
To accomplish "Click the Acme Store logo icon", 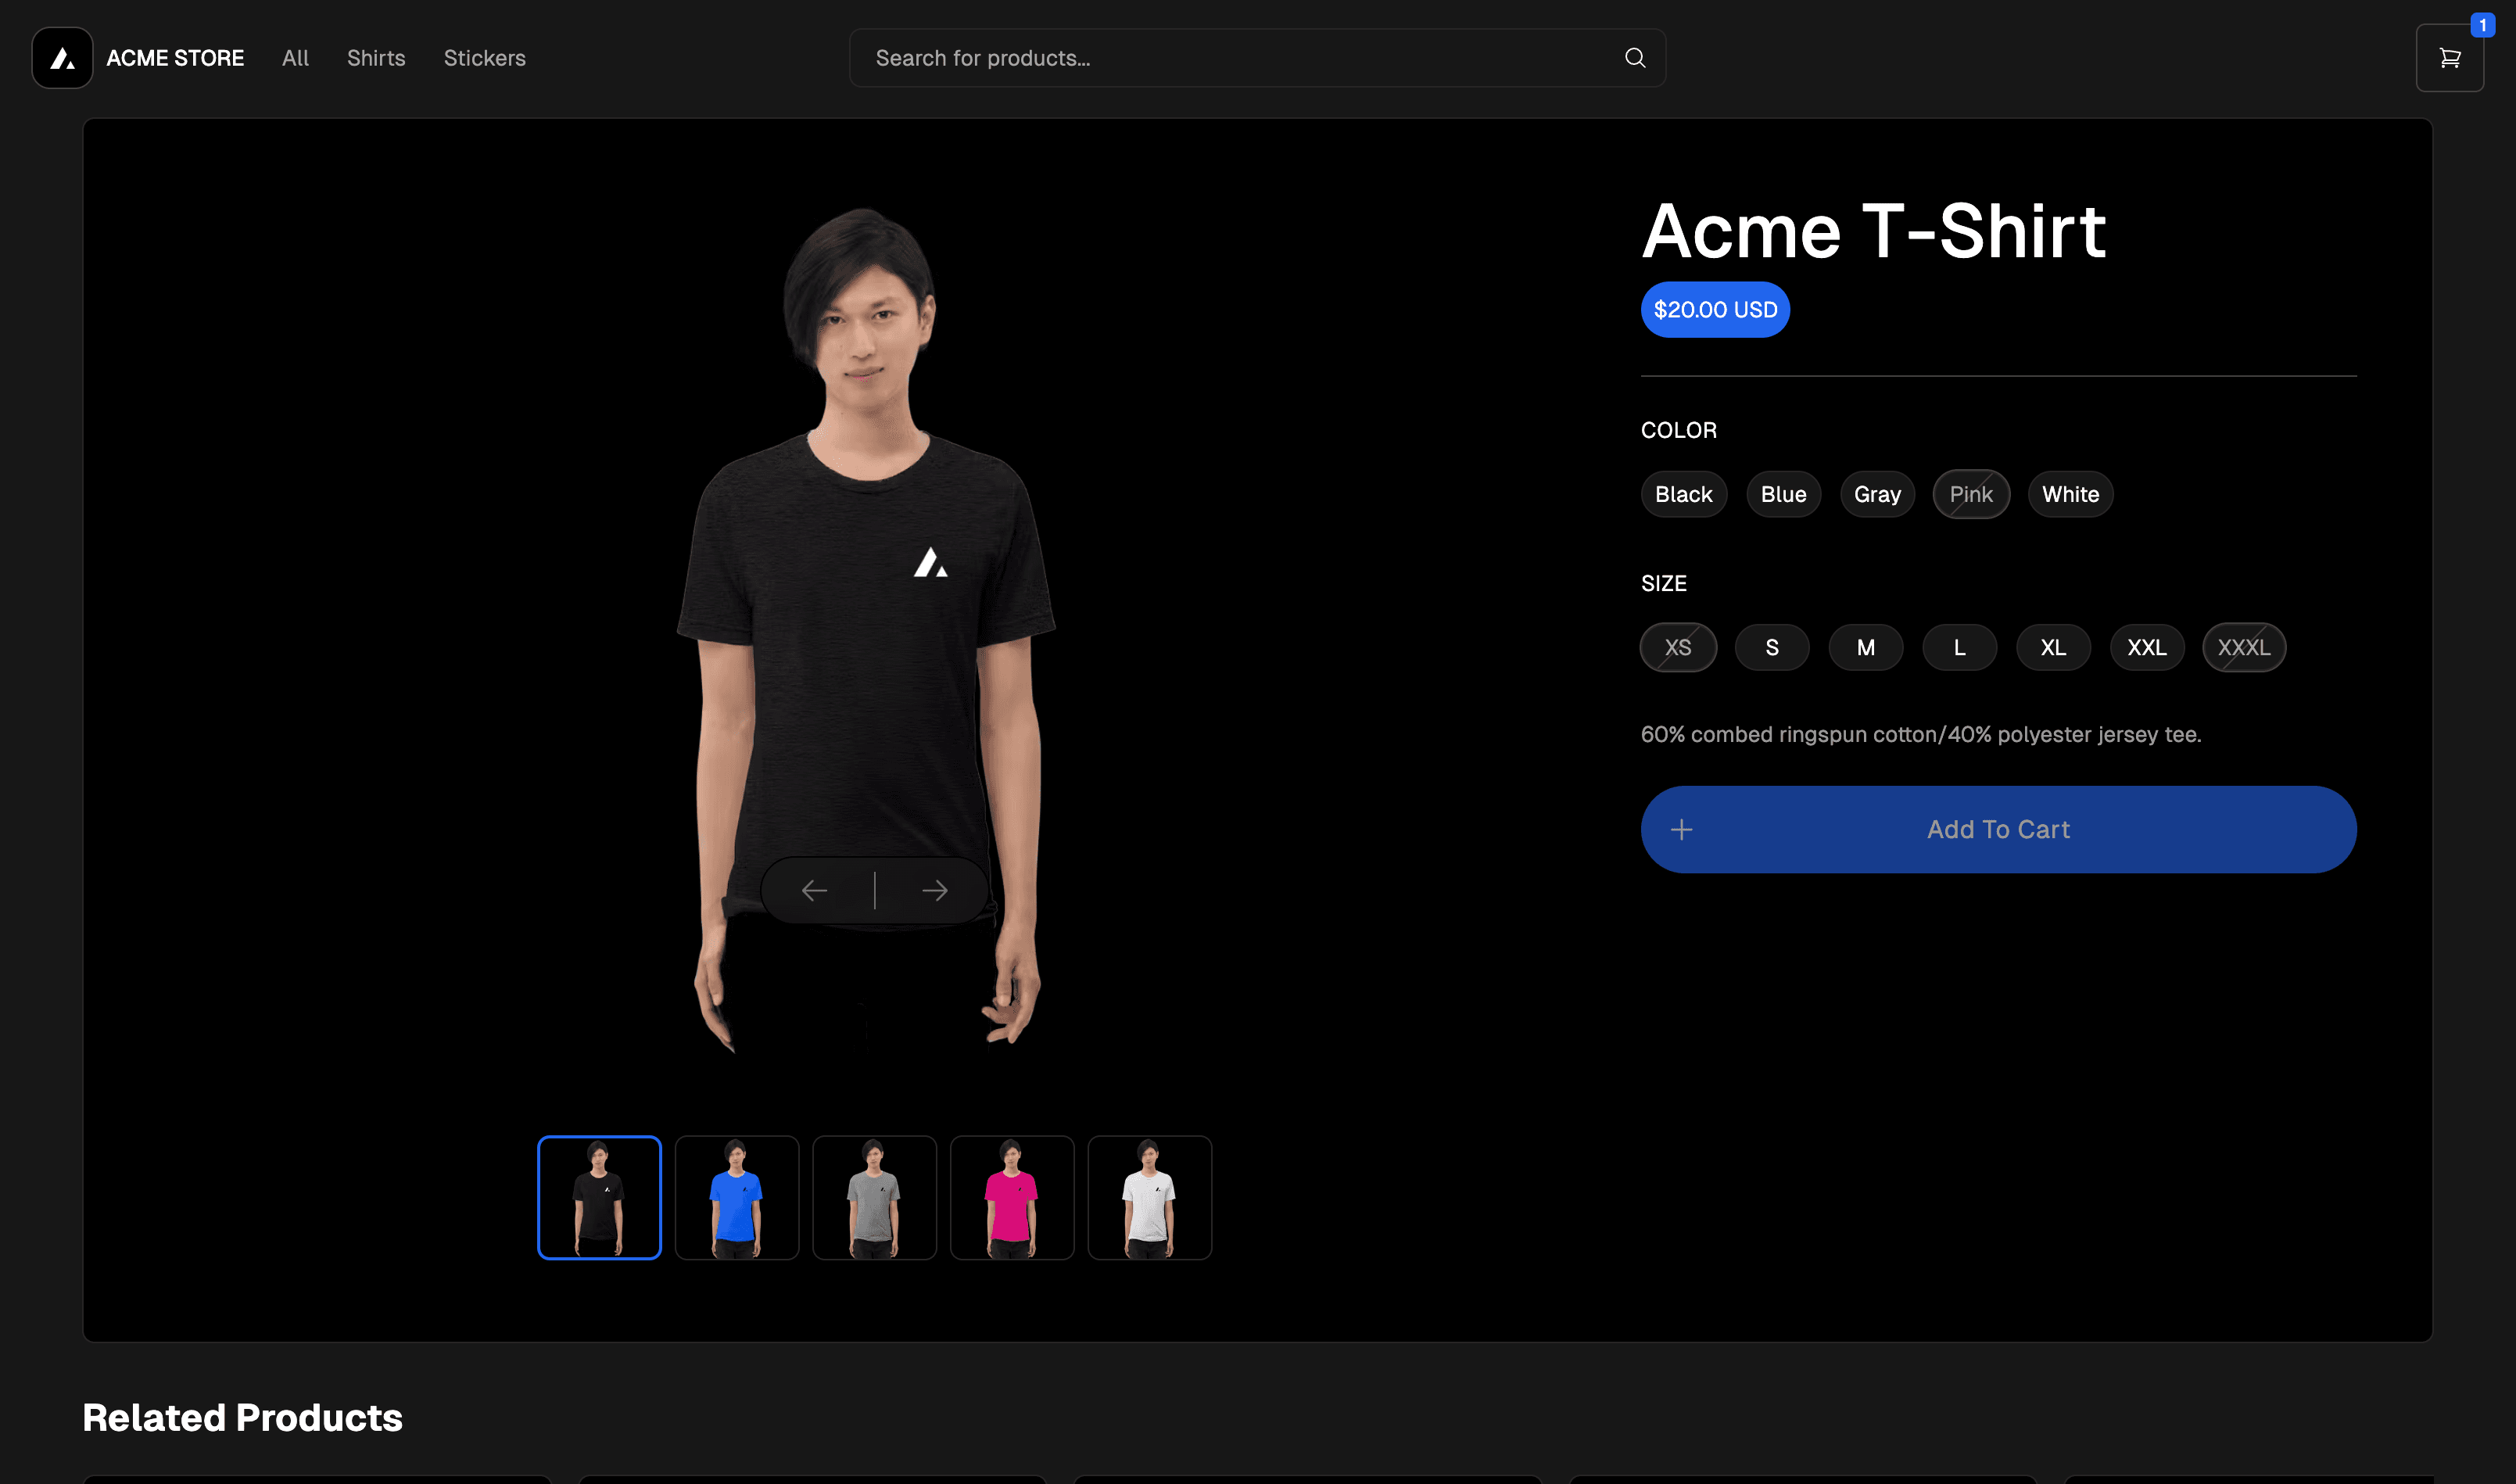I will pos(61,57).
